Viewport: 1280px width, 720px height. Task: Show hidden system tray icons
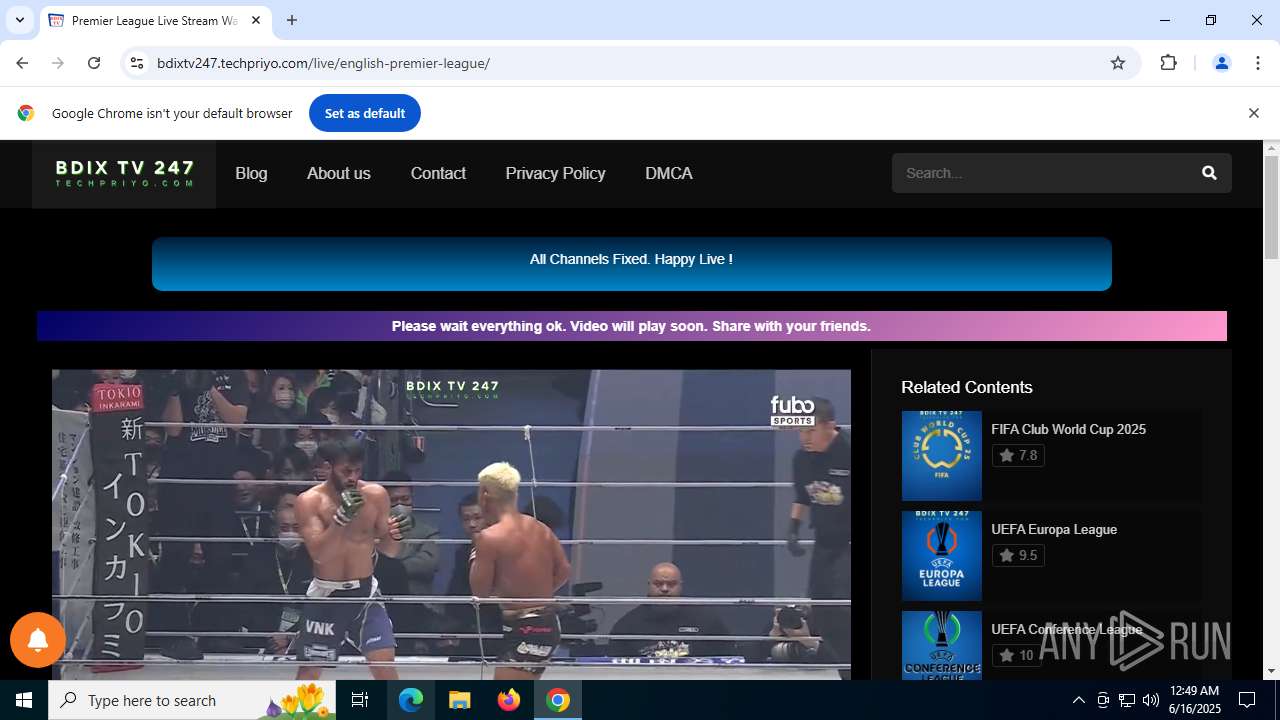click(1078, 700)
